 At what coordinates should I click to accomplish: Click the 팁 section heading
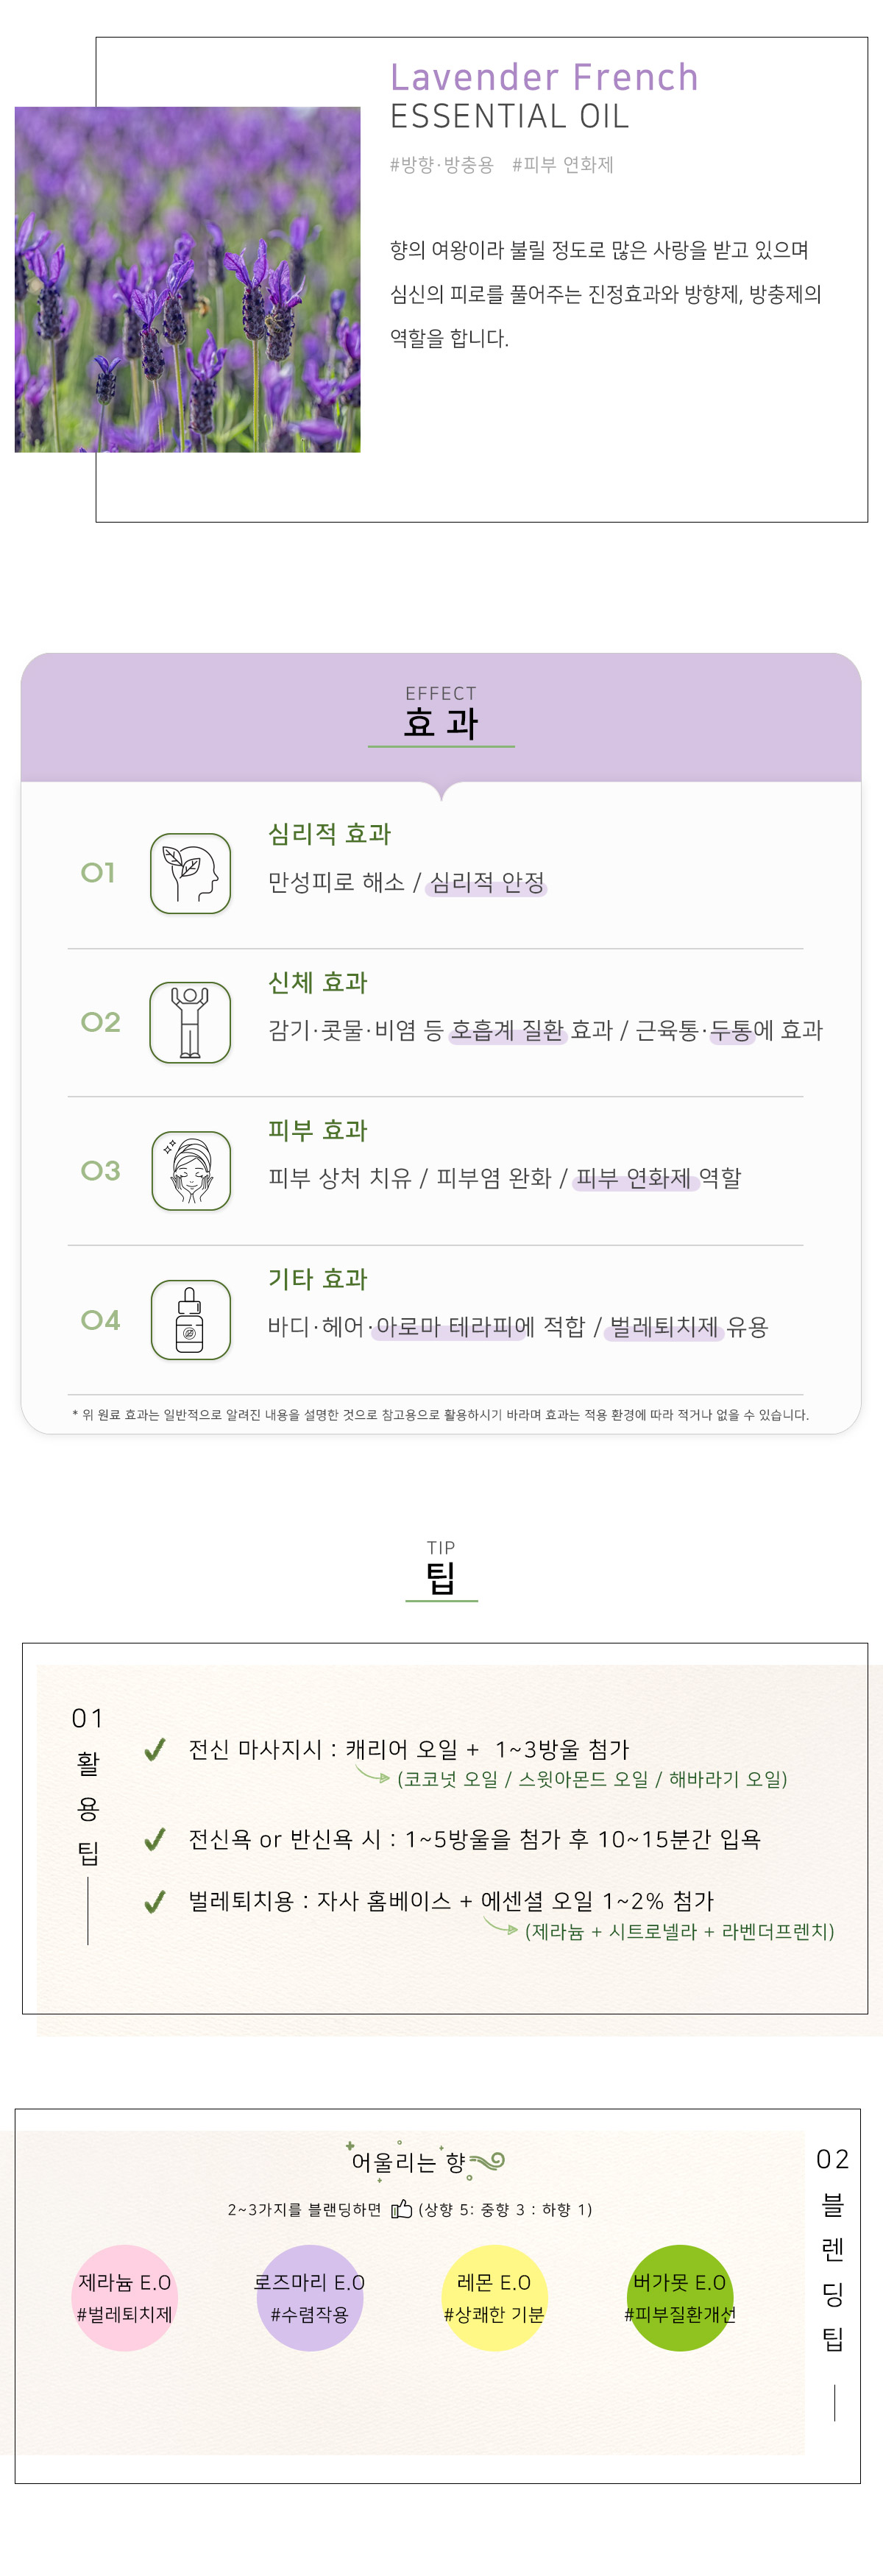441,1578
